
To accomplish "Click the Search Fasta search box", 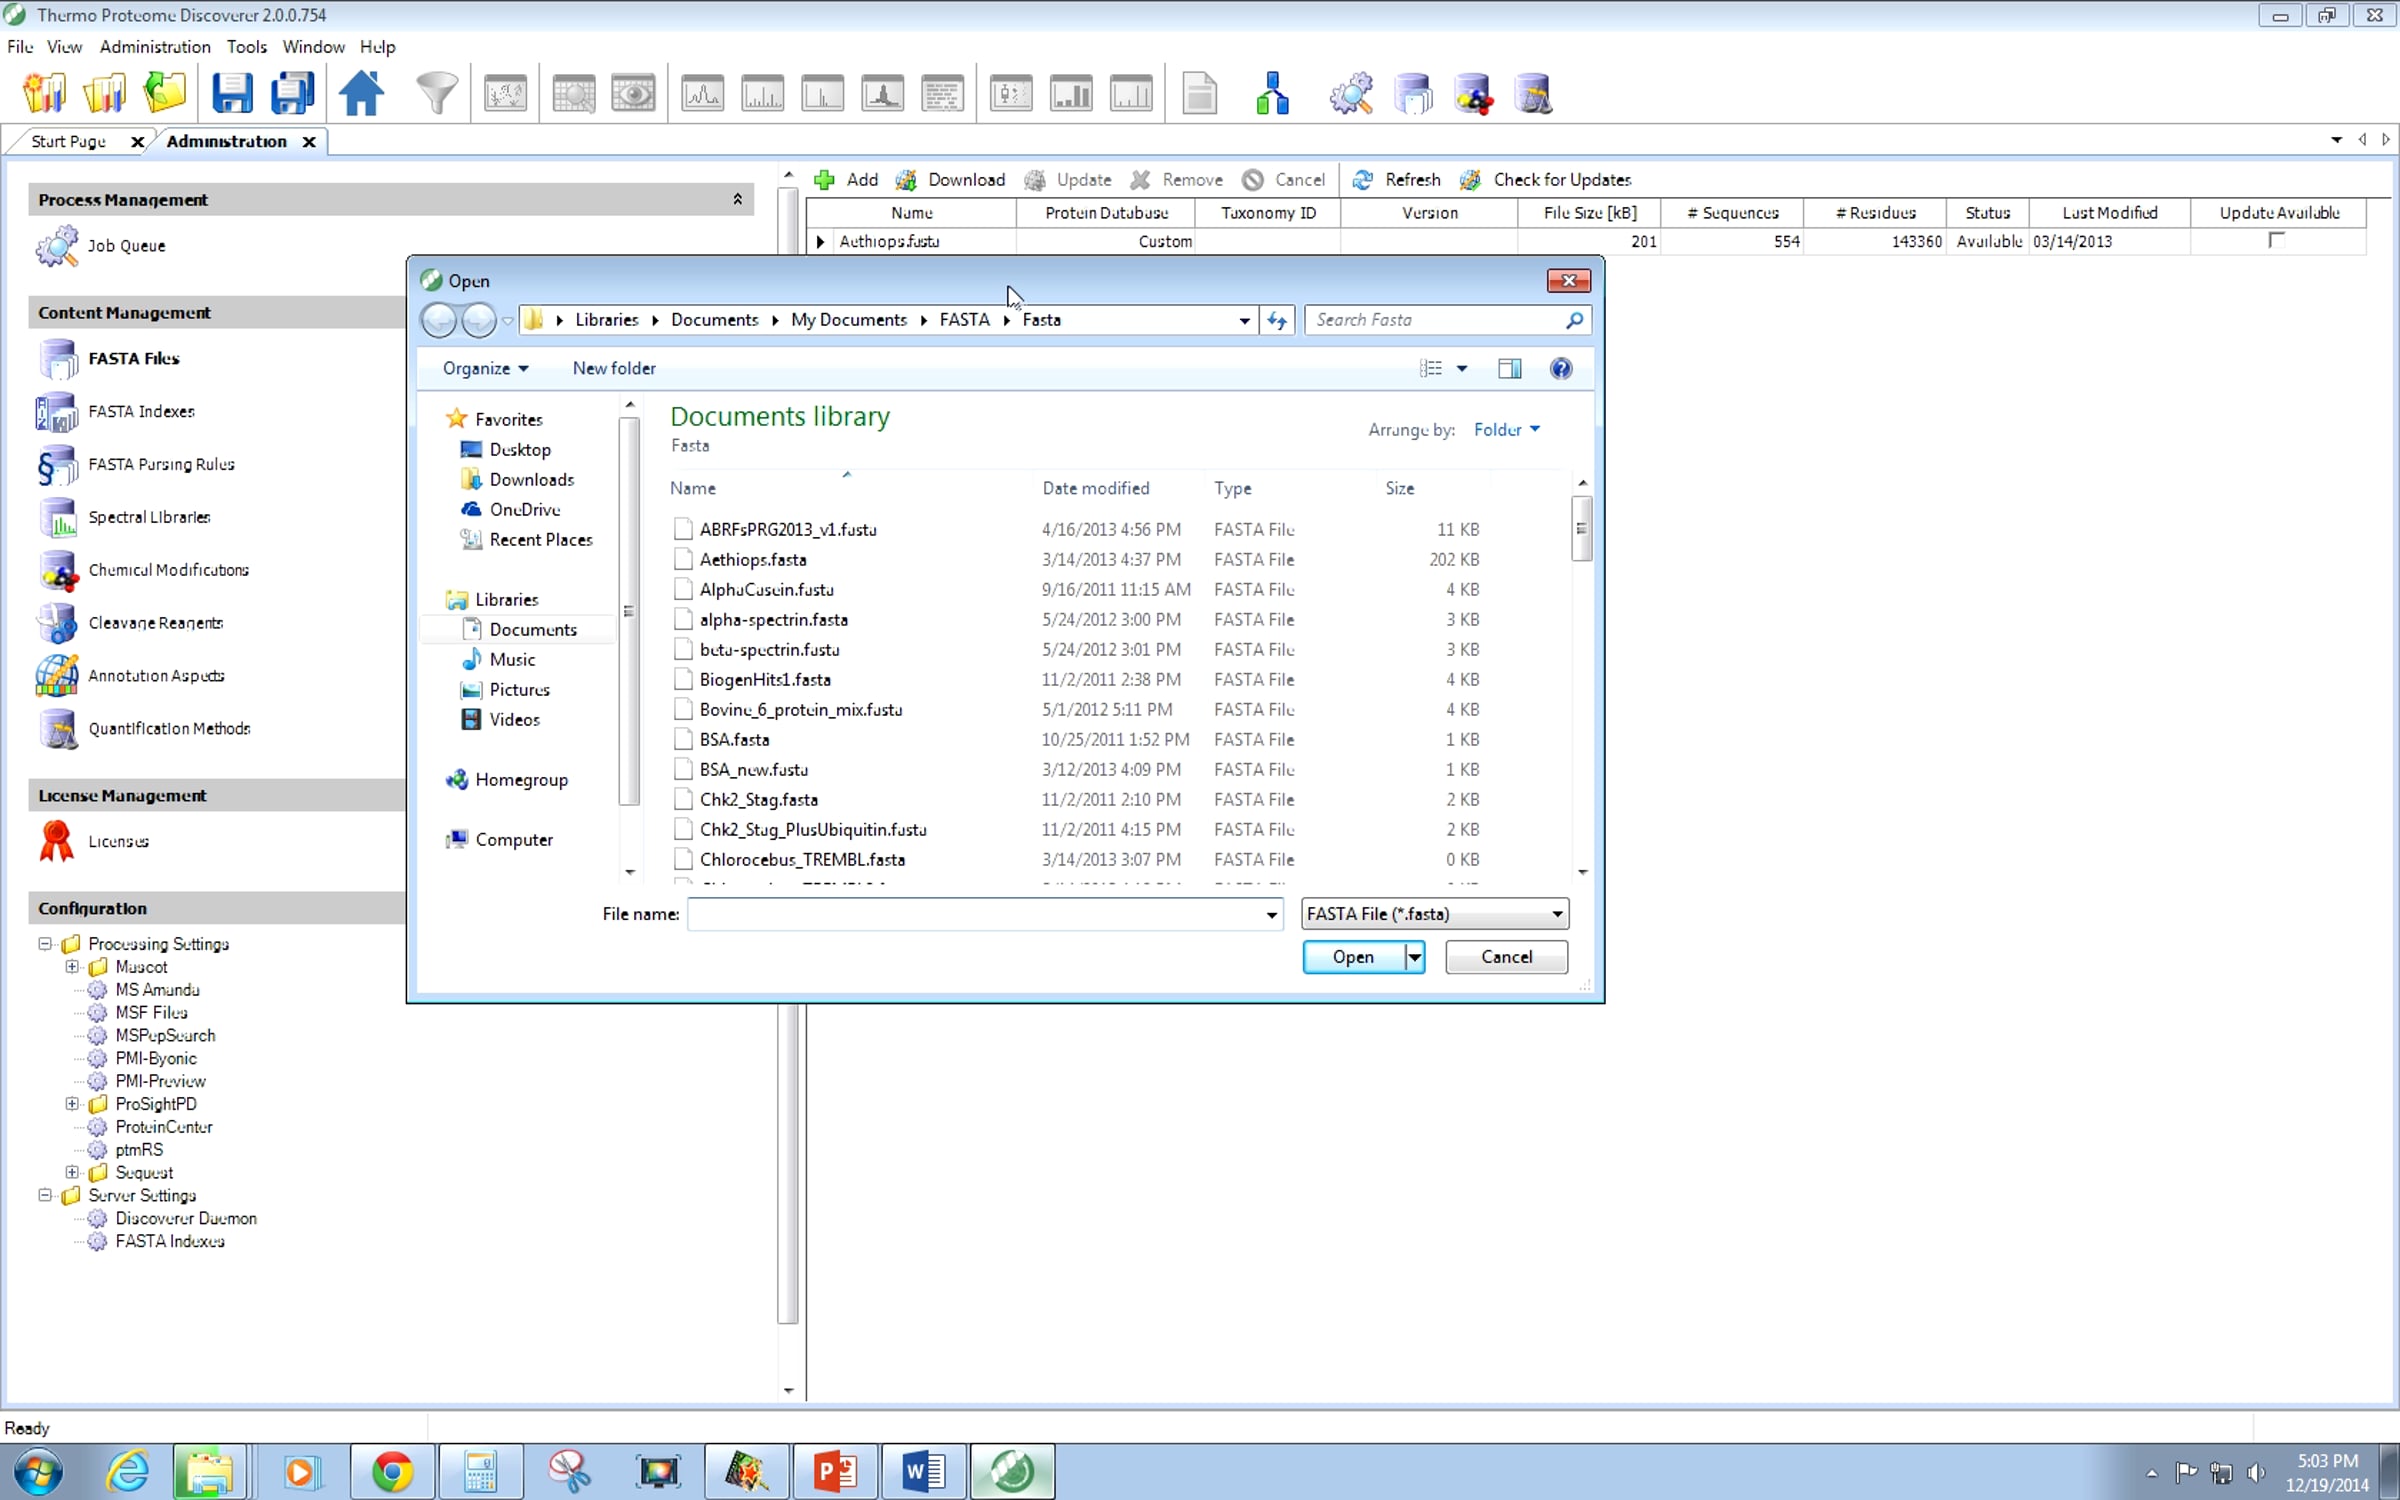I will [1447, 320].
